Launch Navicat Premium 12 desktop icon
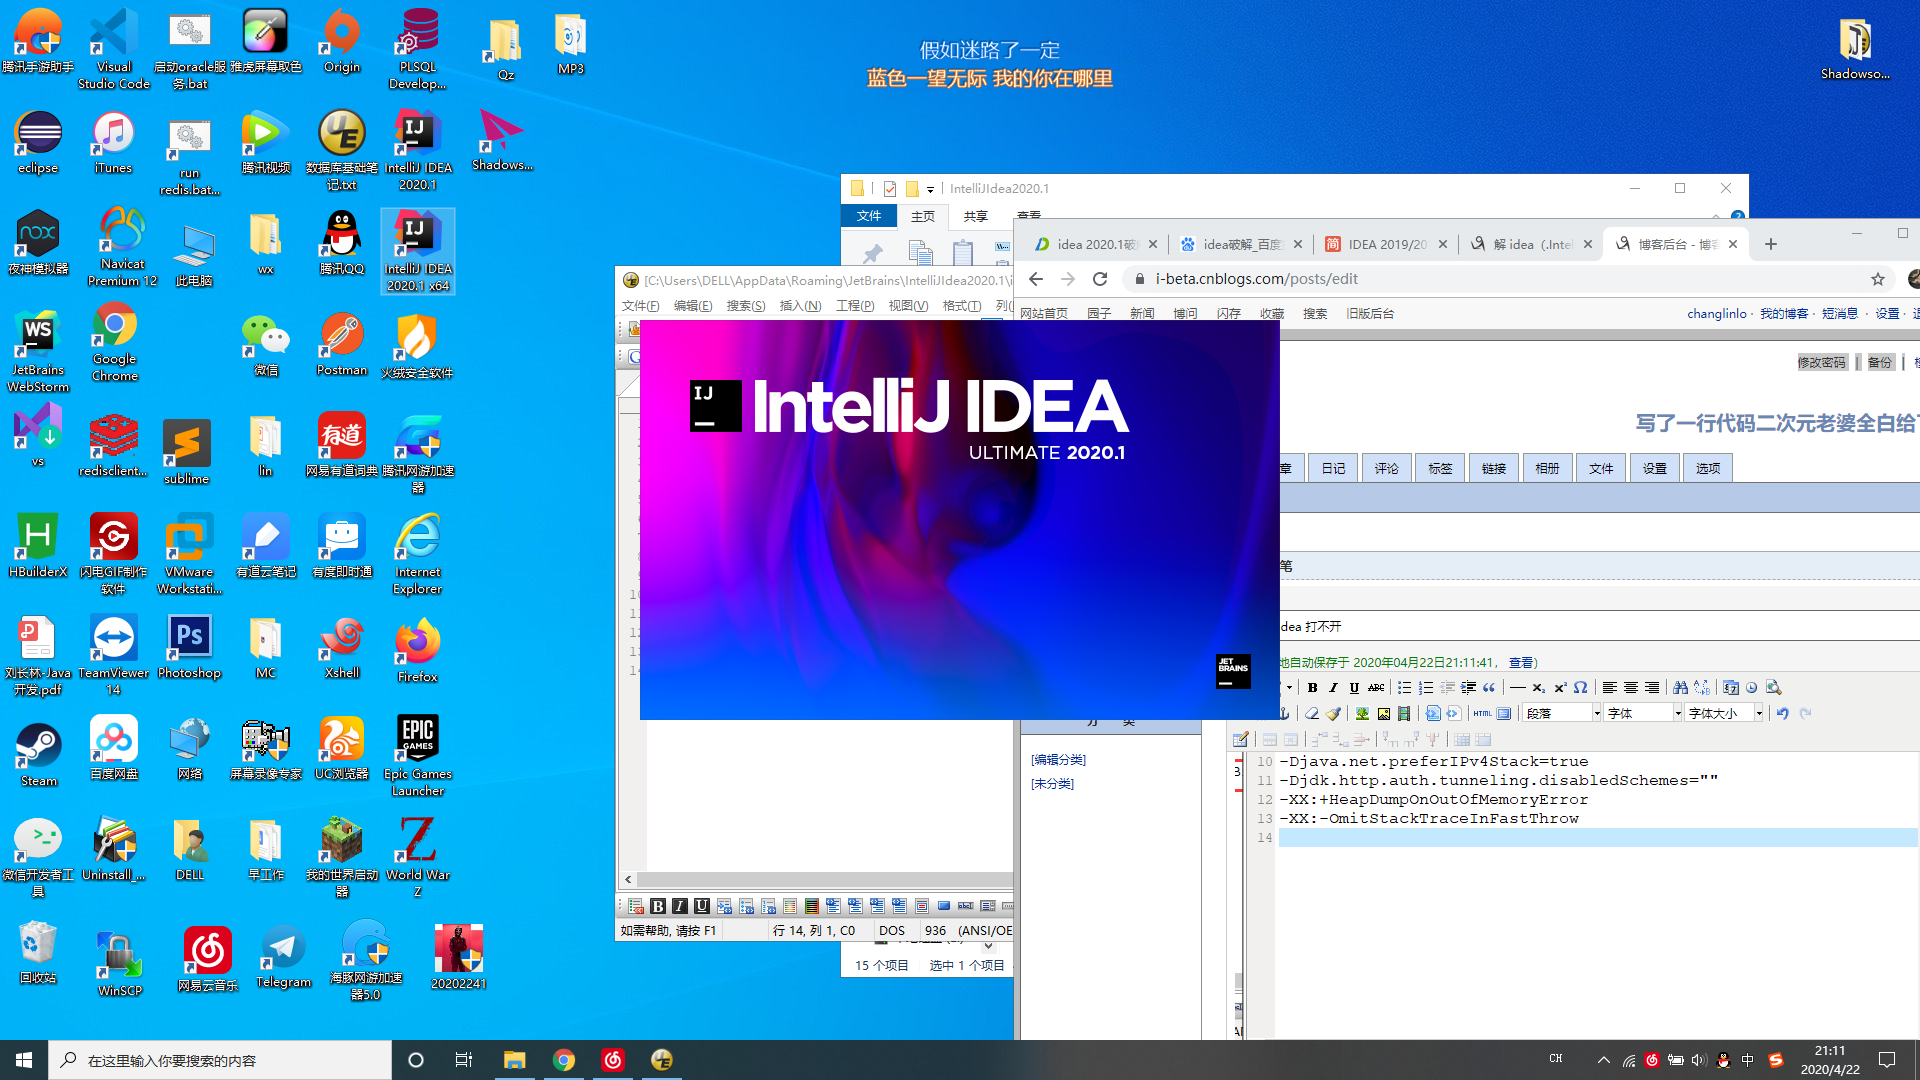The width and height of the screenshot is (1920, 1080). [122, 247]
